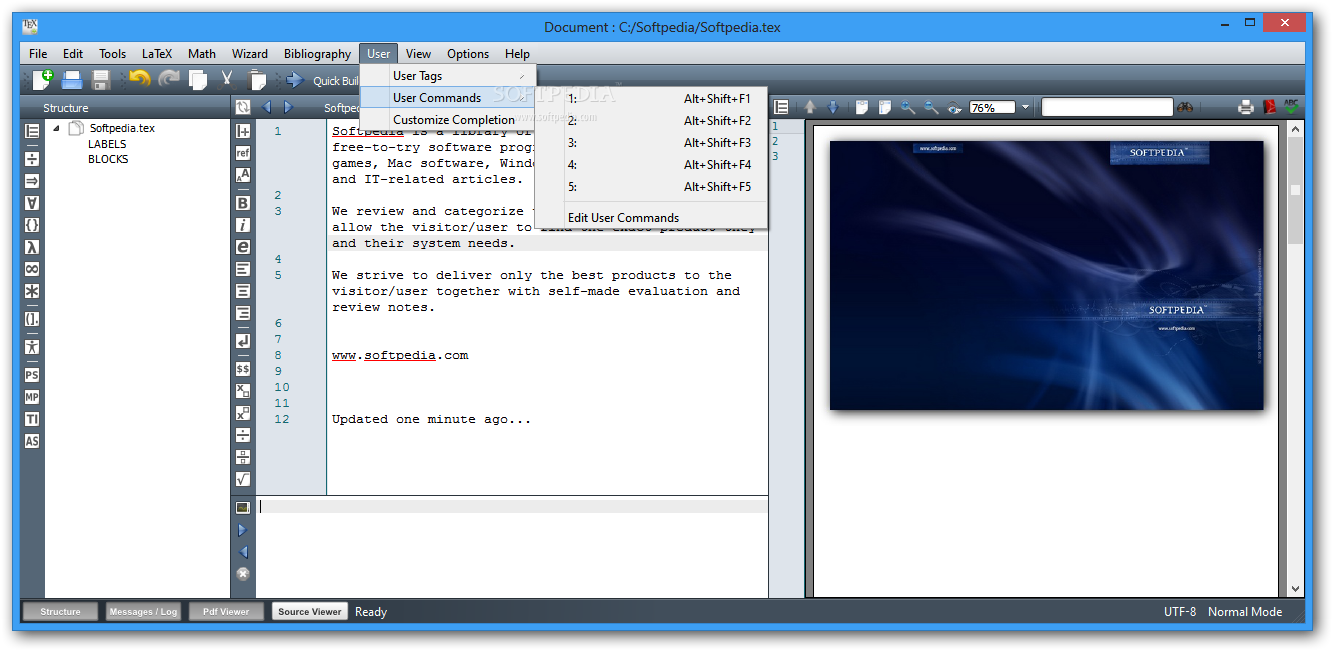Insert a subscript via x-subscript icon
The height and width of the screenshot is (651, 1333).
pyautogui.click(x=243, y=391)
